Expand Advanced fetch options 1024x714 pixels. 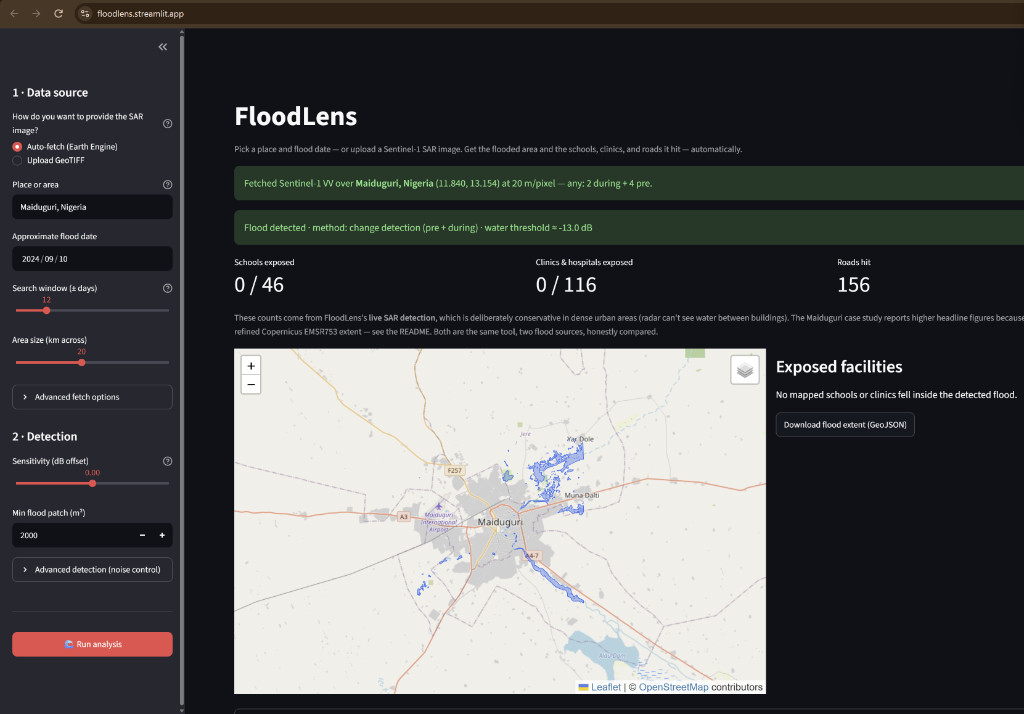92,397
